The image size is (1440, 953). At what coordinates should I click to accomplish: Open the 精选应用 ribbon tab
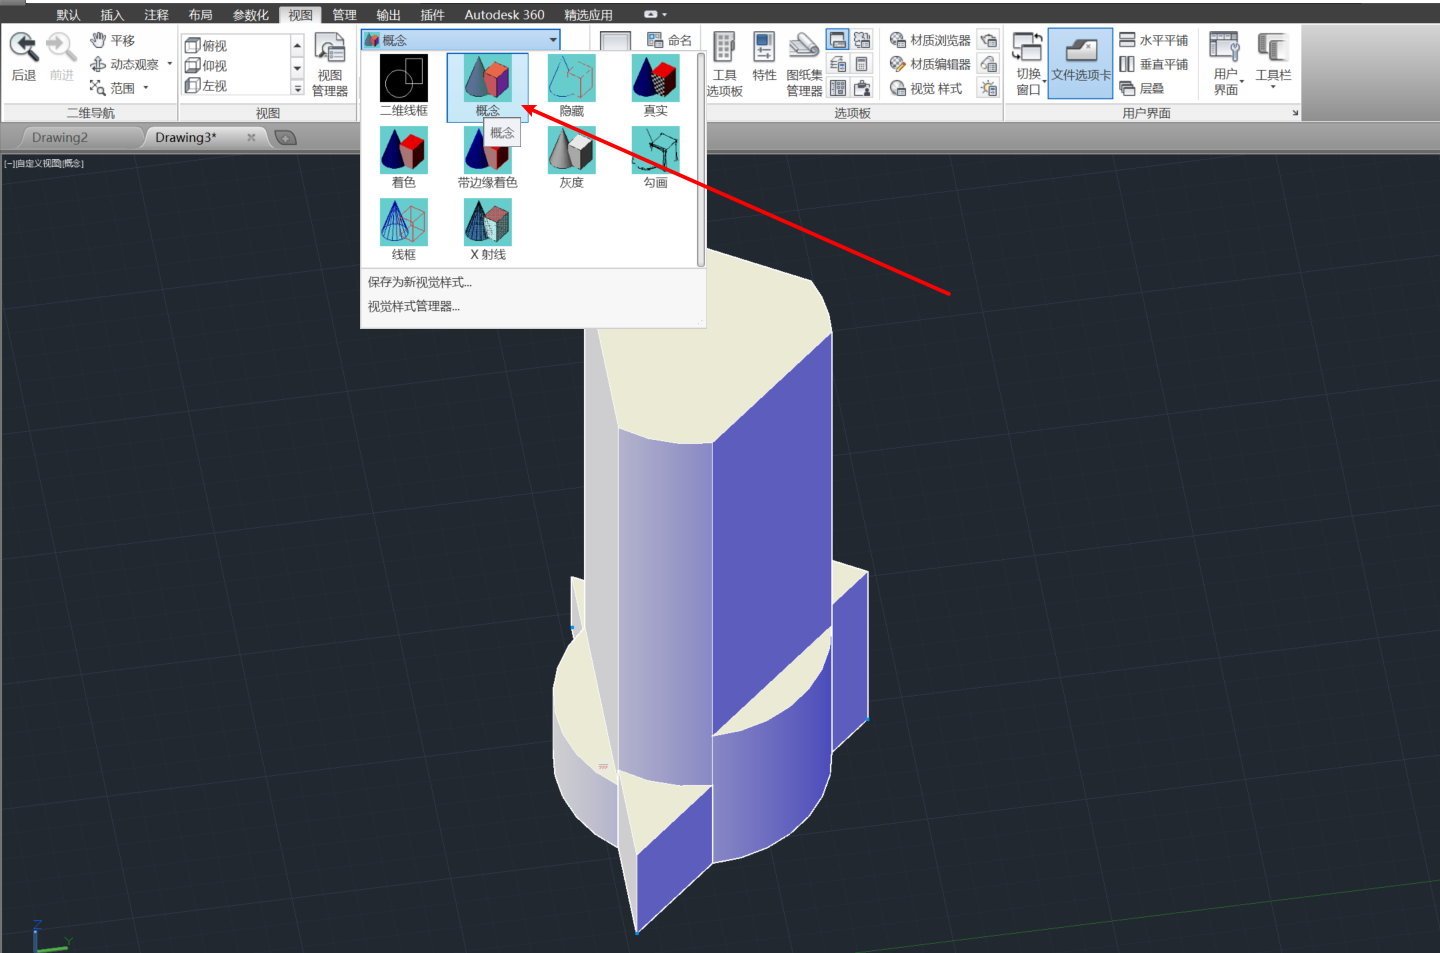coord(588,15)
